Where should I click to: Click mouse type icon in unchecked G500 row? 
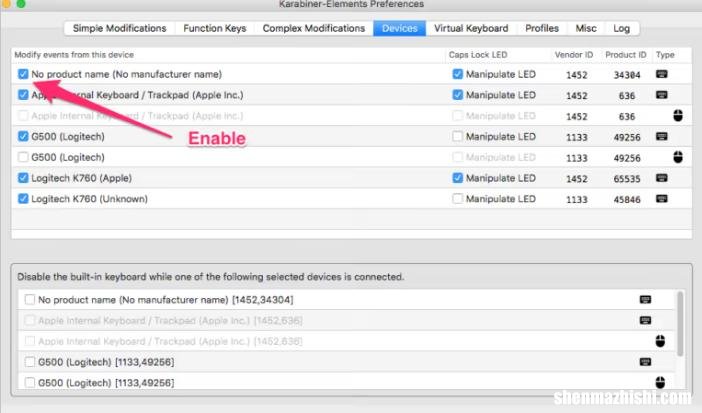coord(678,157)
